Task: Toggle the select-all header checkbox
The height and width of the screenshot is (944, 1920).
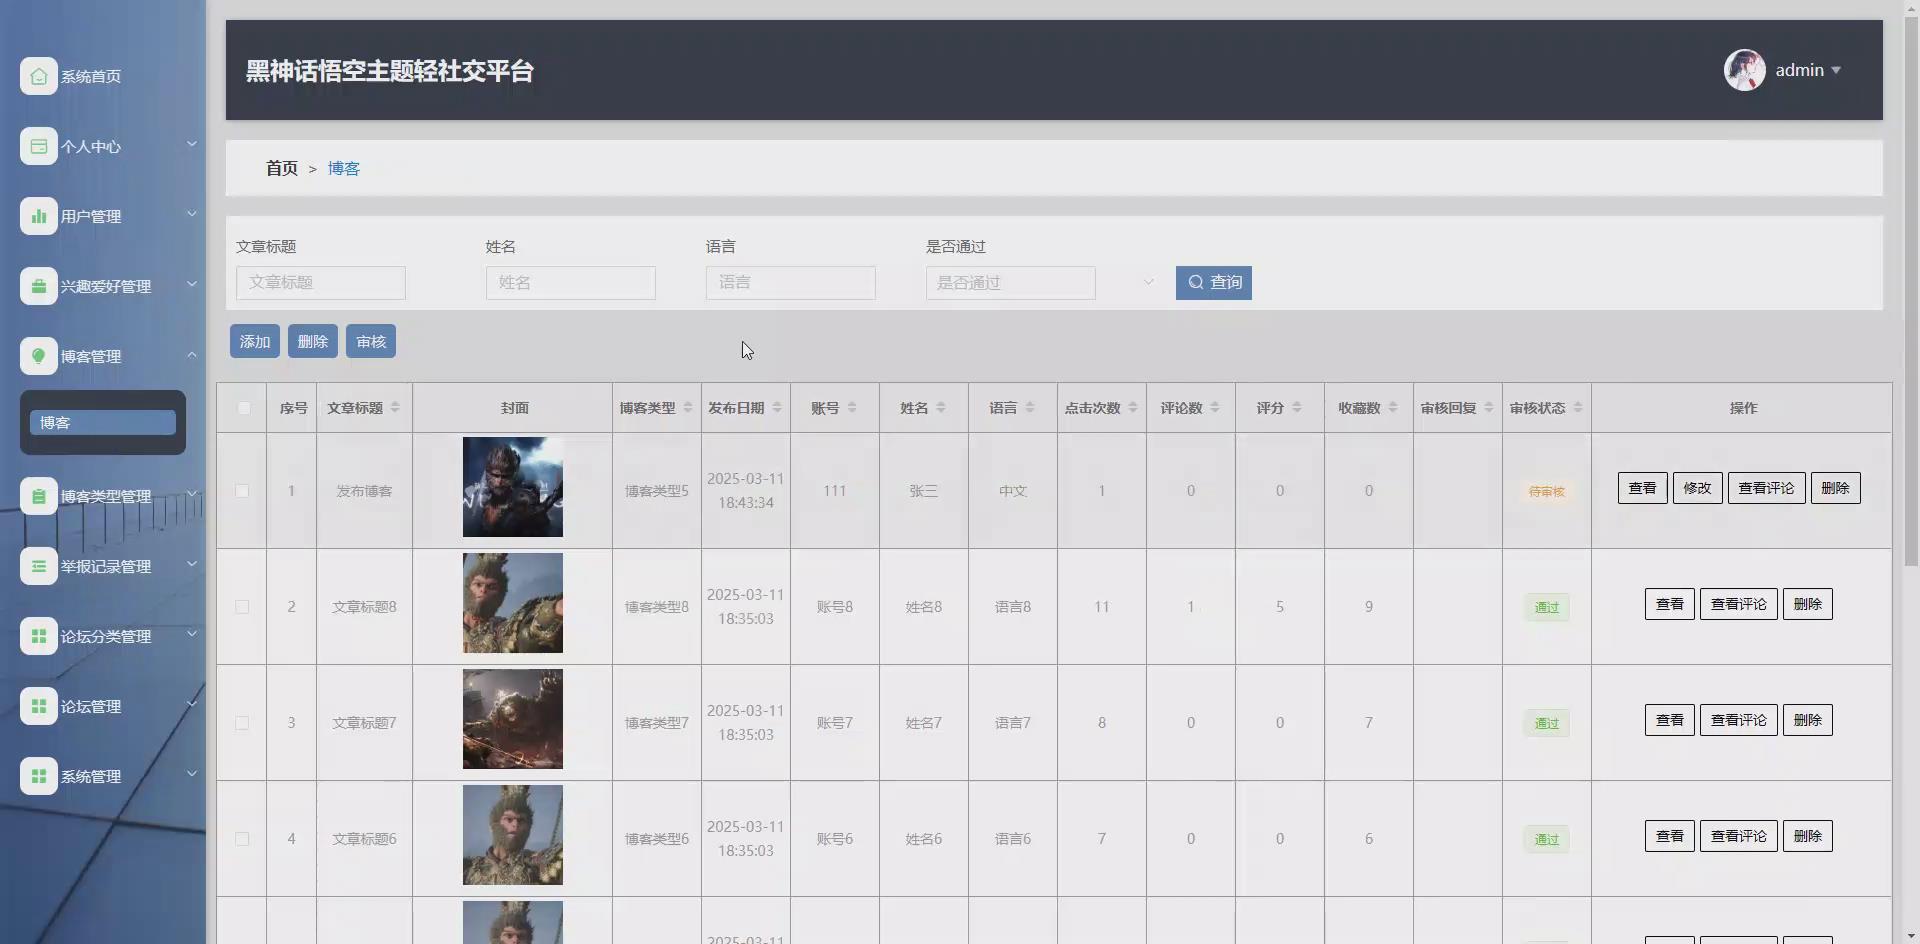Action: click(244, 408)
